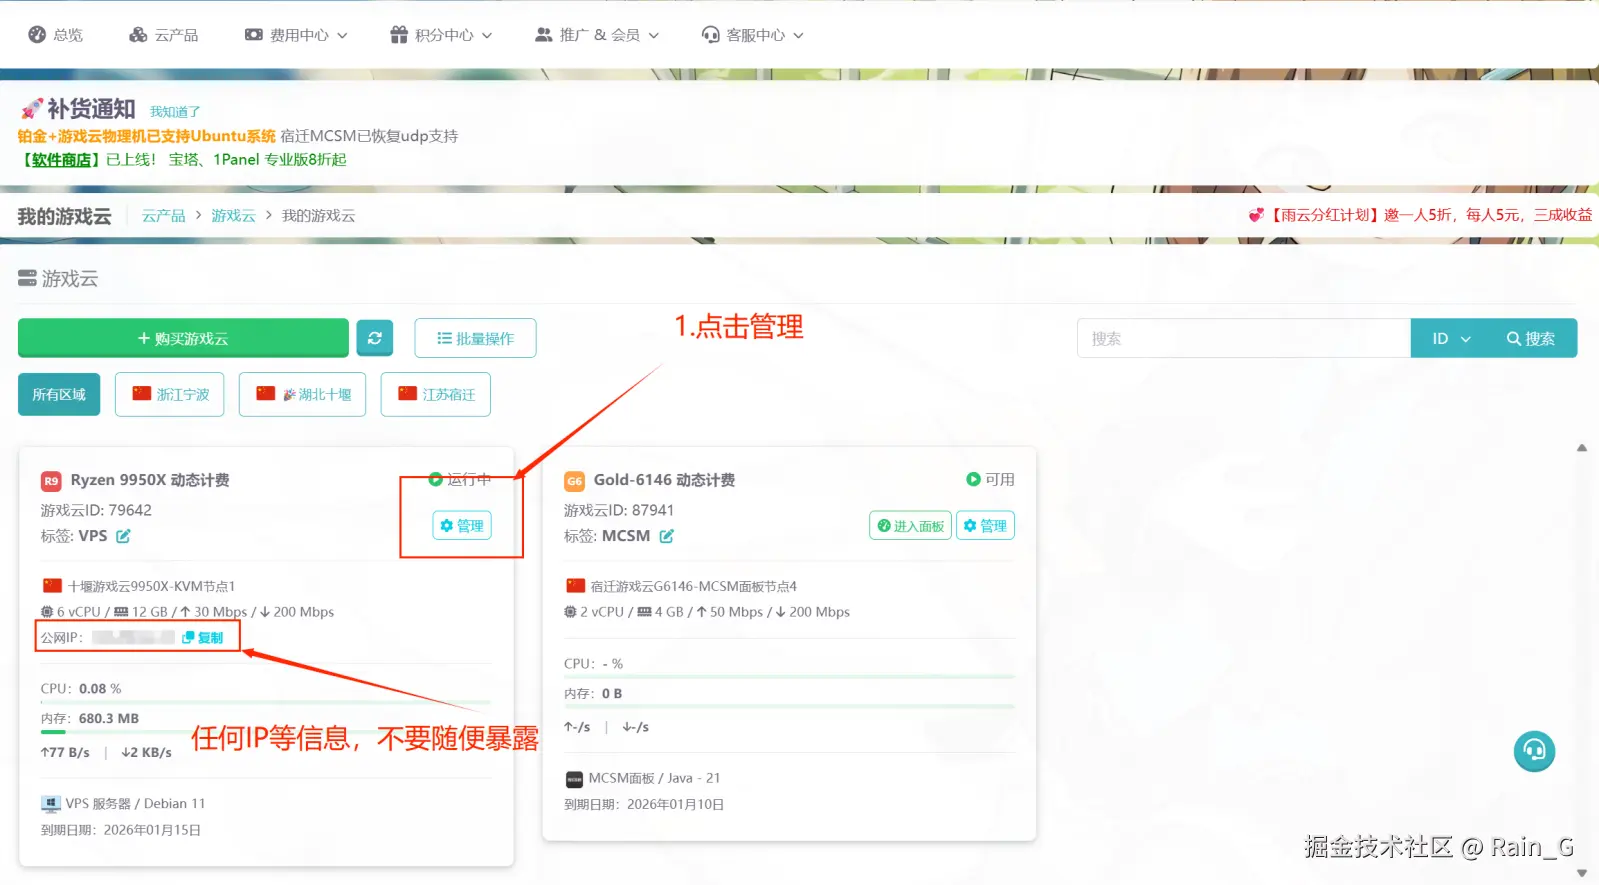The width and height of the screenshot is (1599, 885).
Task: Open 云产品 in top navigation
Action: pos(164,35)
